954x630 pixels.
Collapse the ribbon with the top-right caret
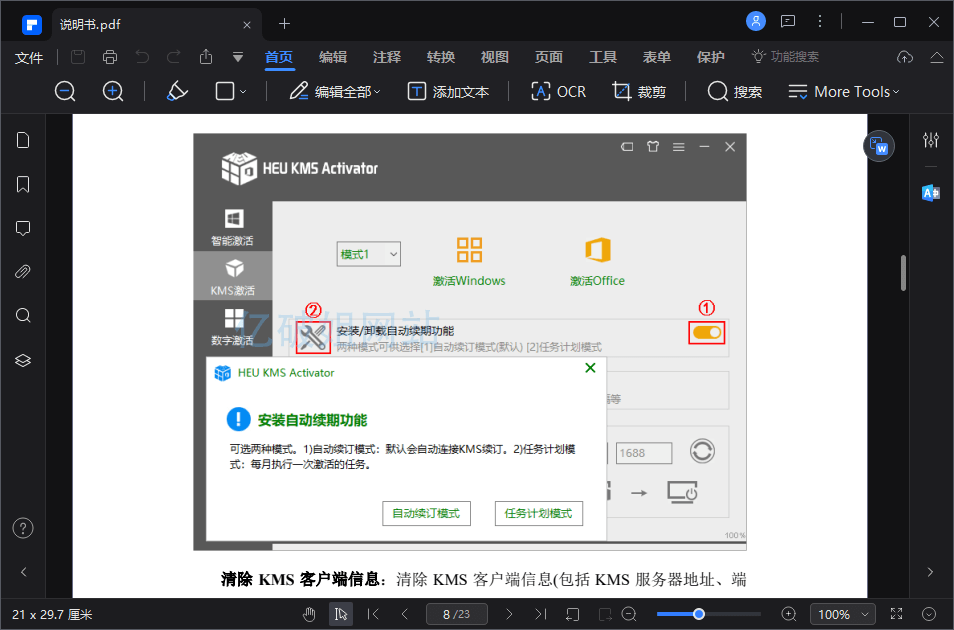[x=937, y=57]
